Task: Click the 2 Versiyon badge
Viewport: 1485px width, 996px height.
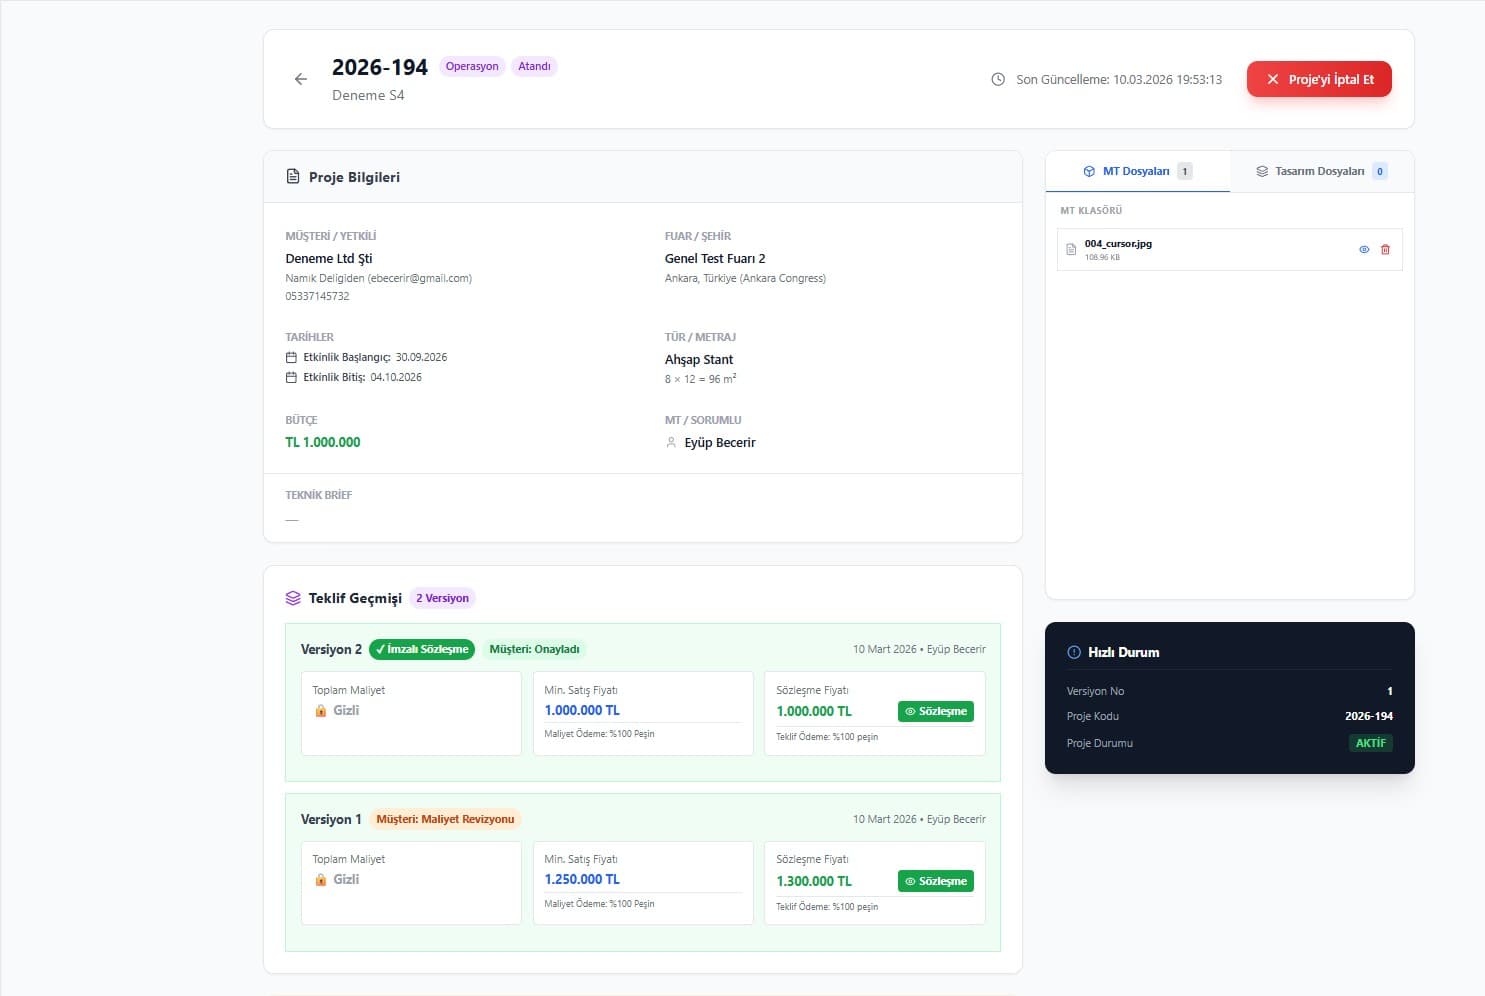Action: click(x=442, y=598)
